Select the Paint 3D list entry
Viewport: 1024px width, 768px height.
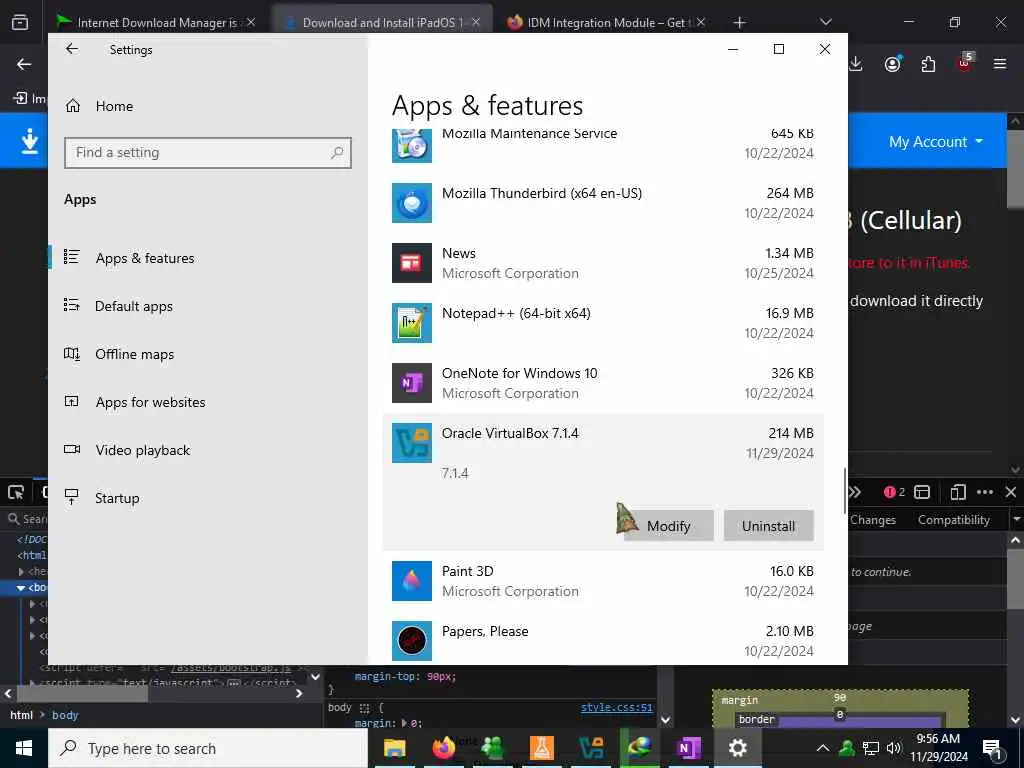pos(603,581)
